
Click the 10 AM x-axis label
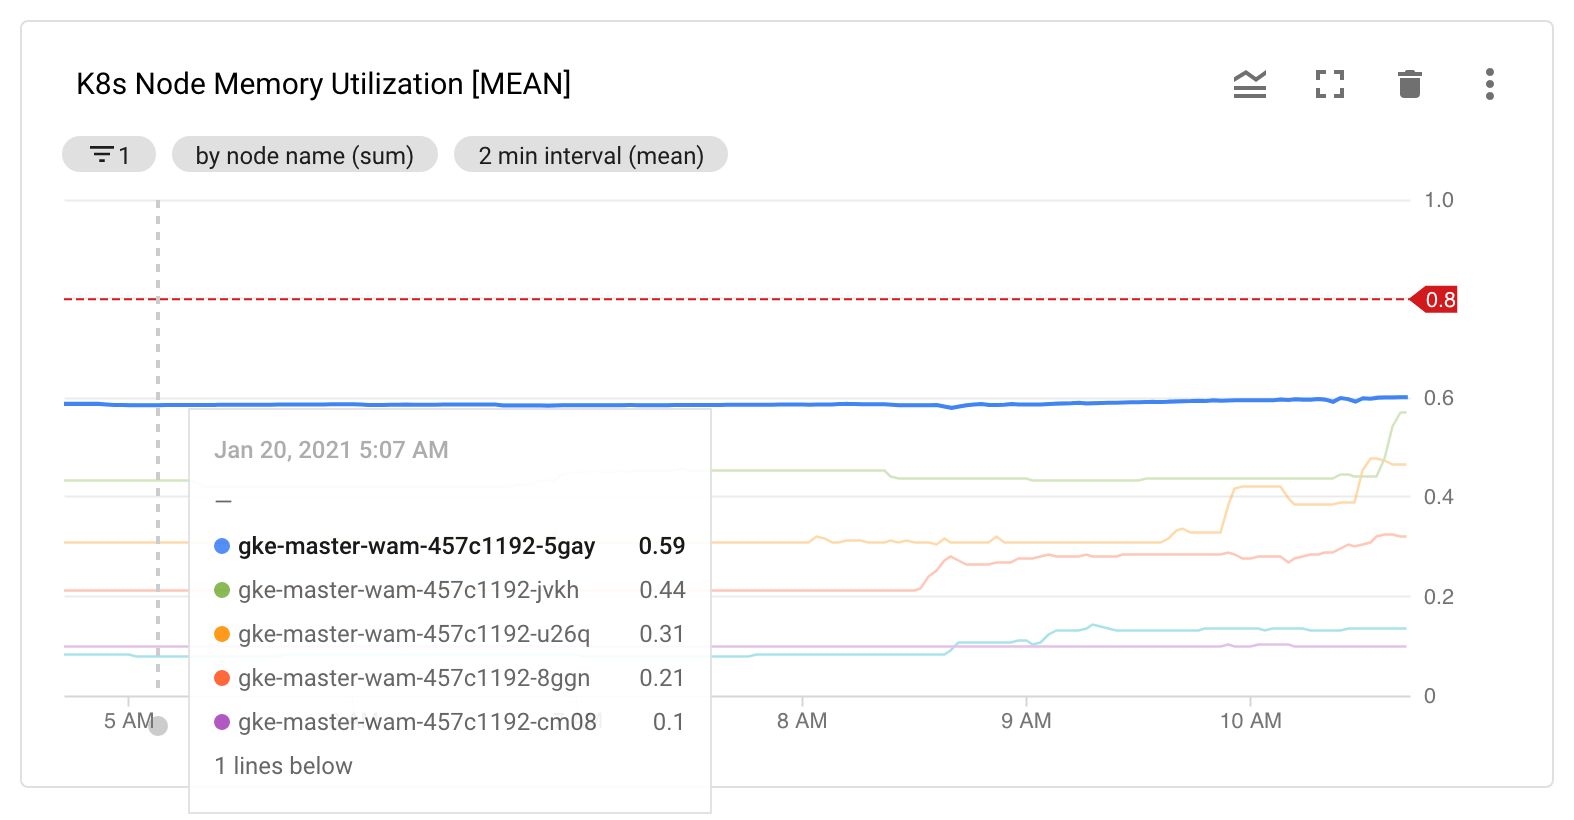click(1251, 721)
